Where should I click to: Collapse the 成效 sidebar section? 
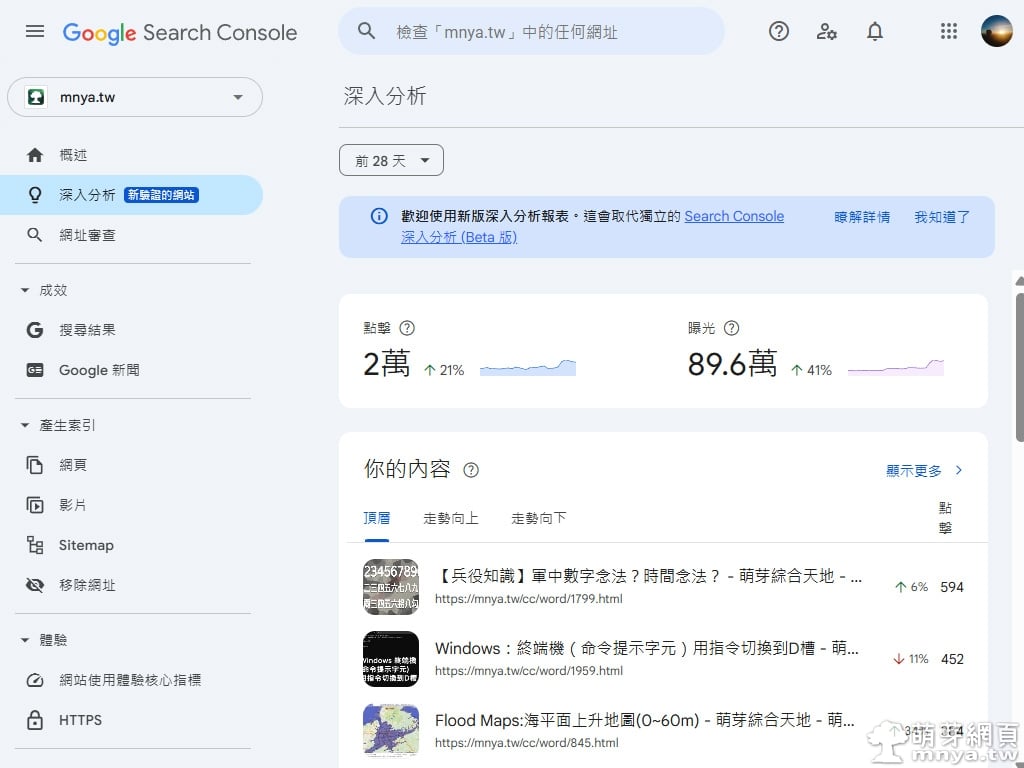[26, 290]
